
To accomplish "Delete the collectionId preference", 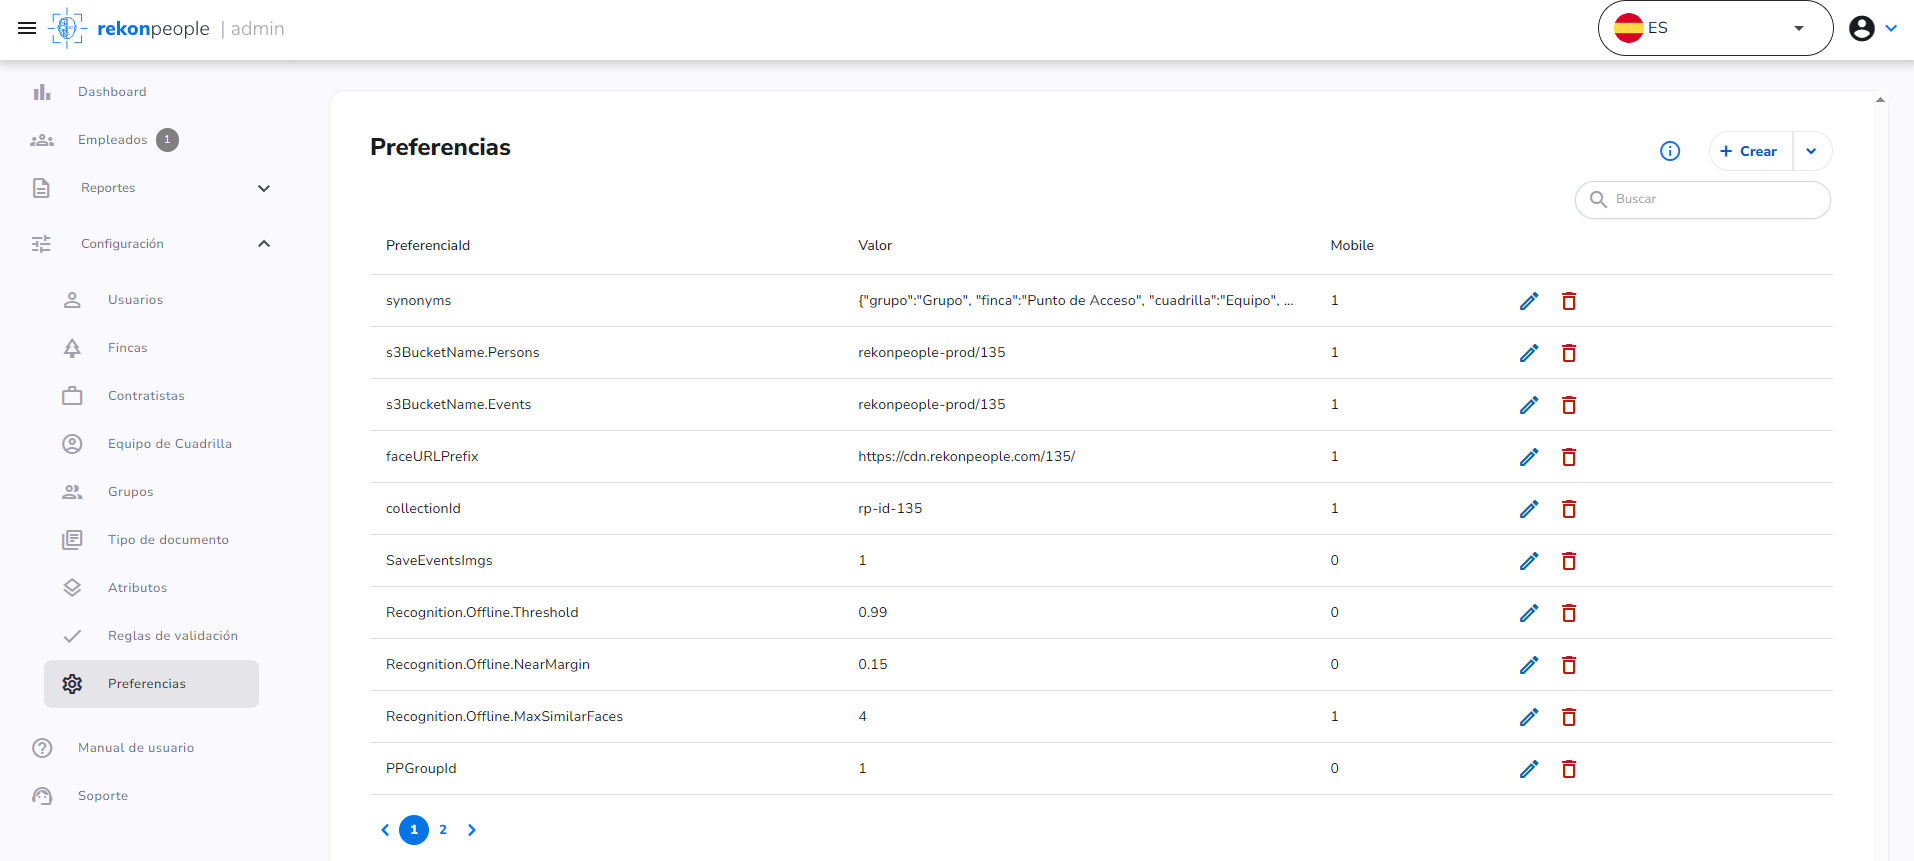I will click(x=1569, y=509).
